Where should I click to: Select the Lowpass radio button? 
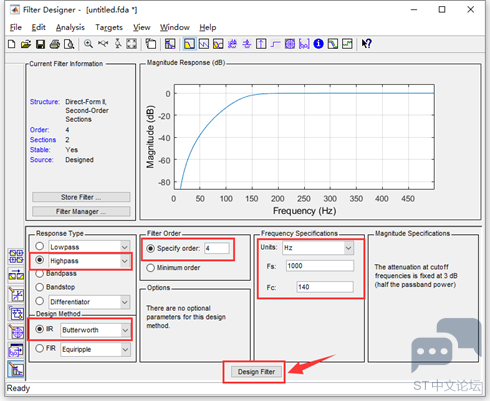(40, 246)
